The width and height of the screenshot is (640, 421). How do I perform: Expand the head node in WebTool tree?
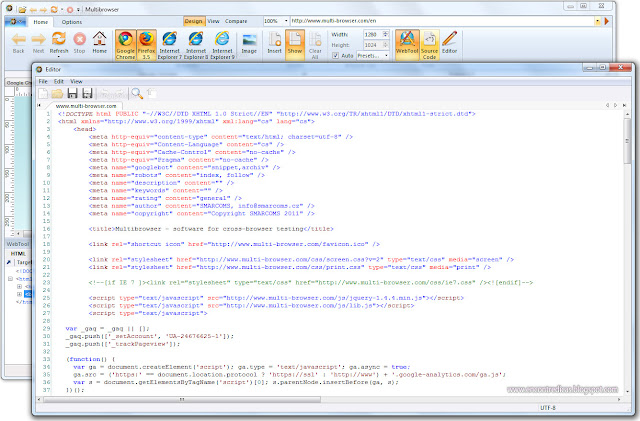coord(19,286)
